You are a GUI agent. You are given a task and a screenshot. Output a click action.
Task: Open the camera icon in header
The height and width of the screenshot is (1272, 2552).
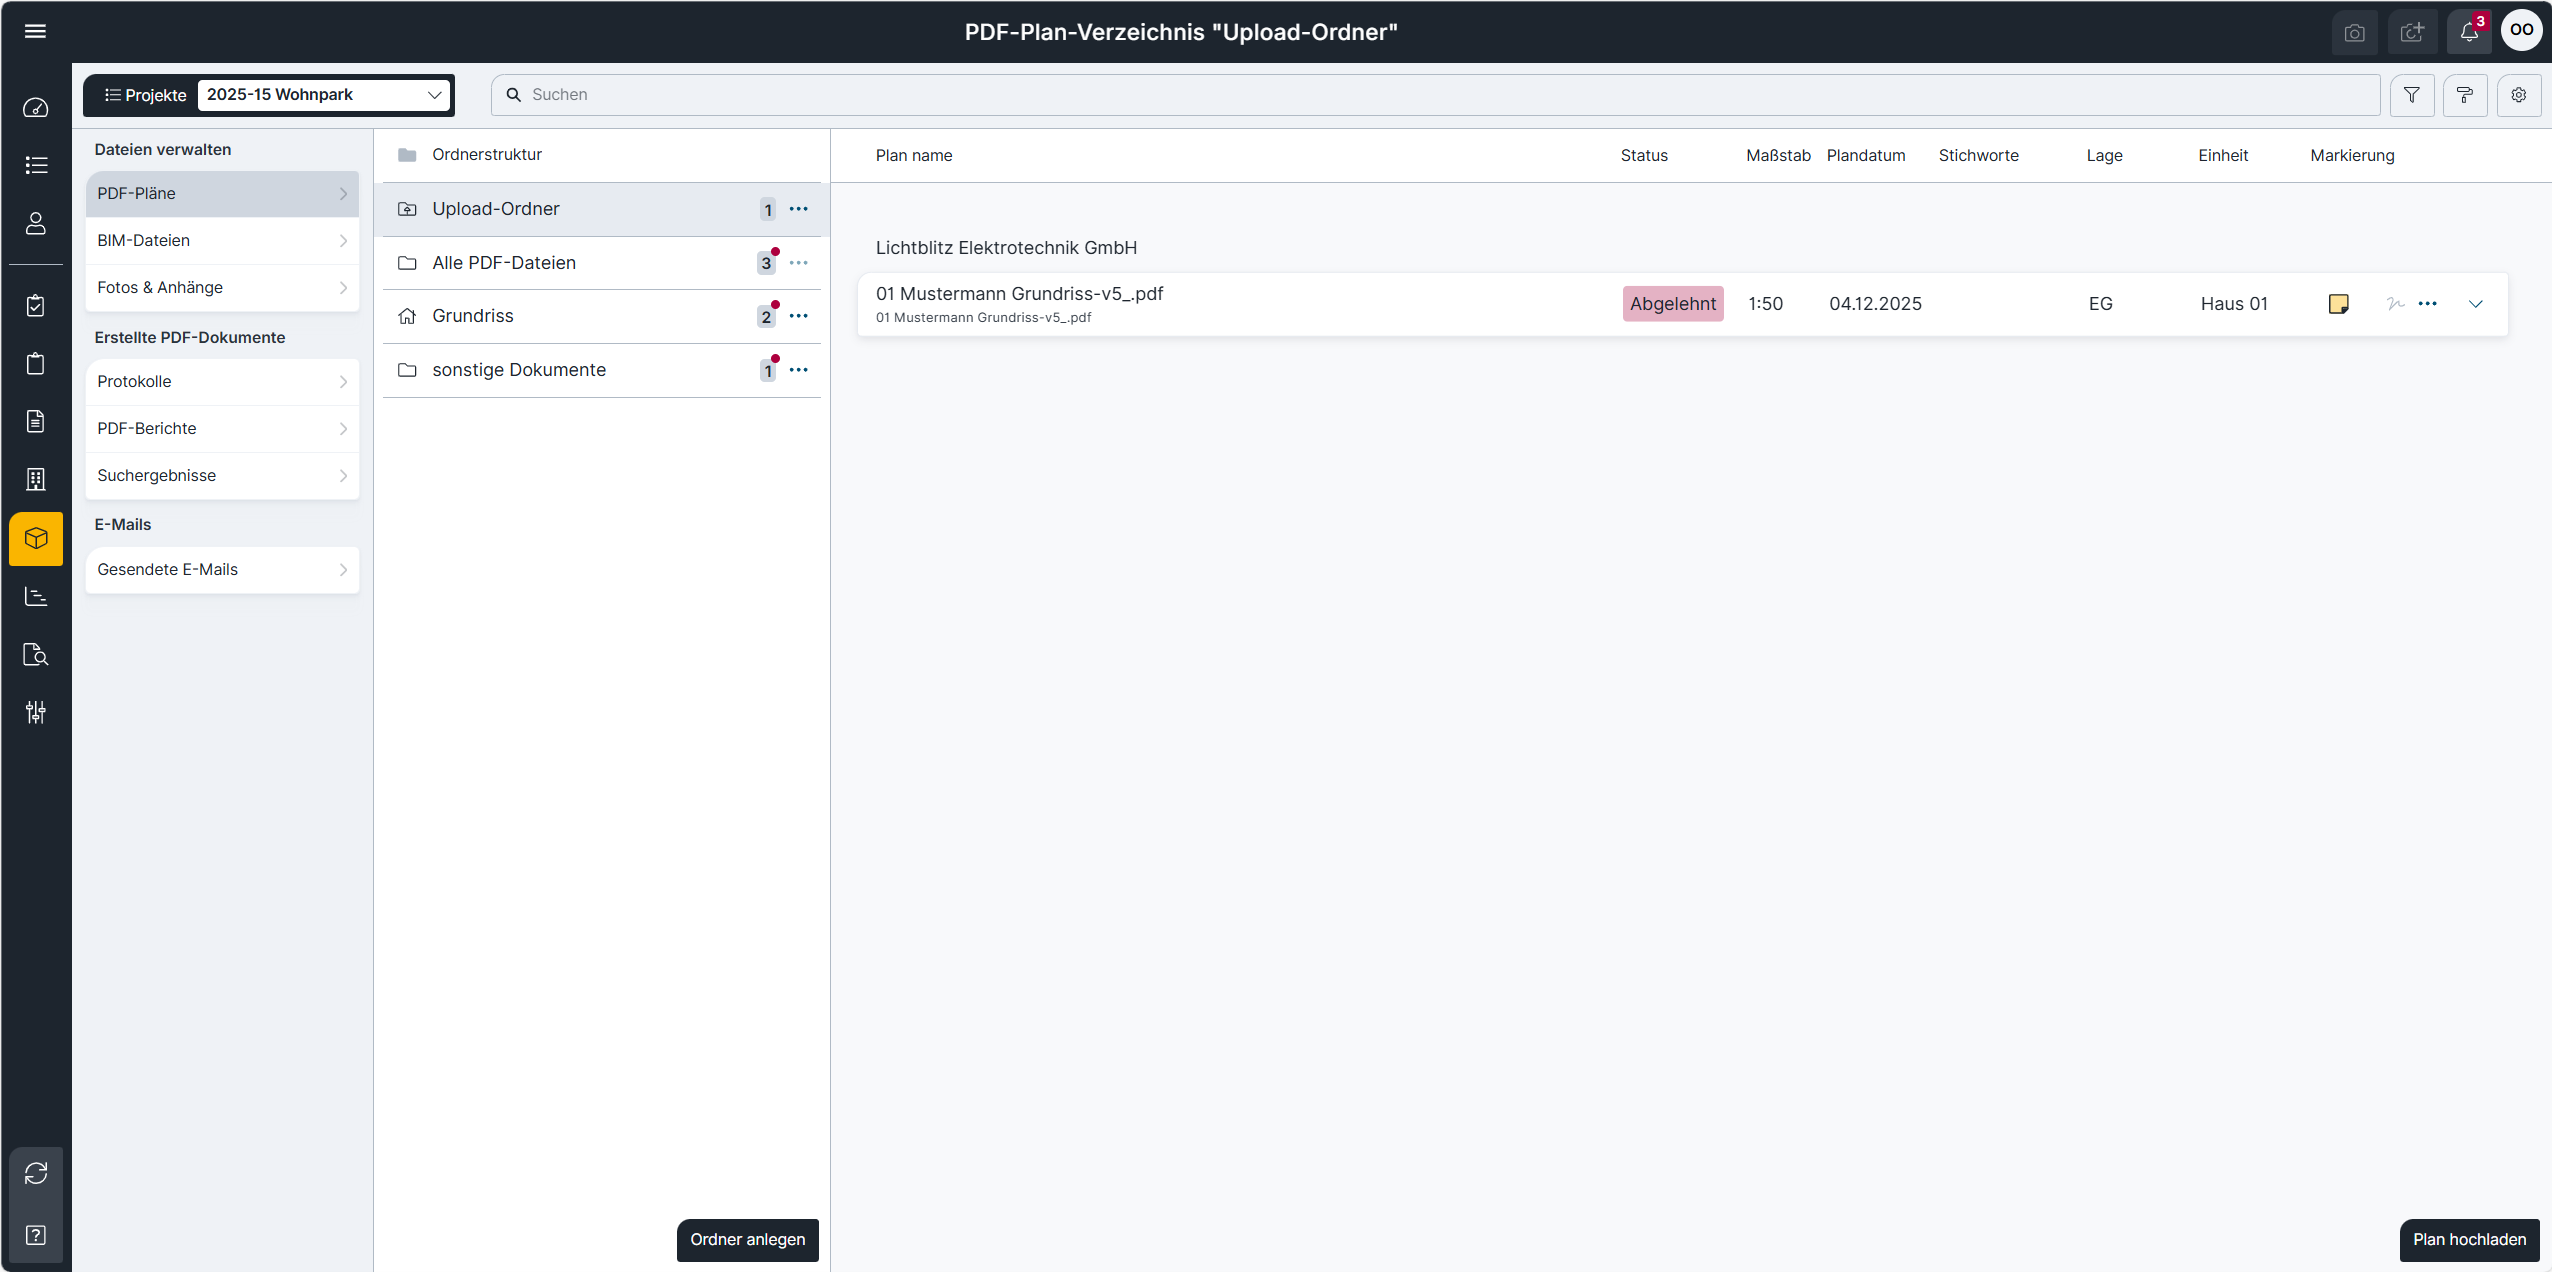(x=2354, y=32)
